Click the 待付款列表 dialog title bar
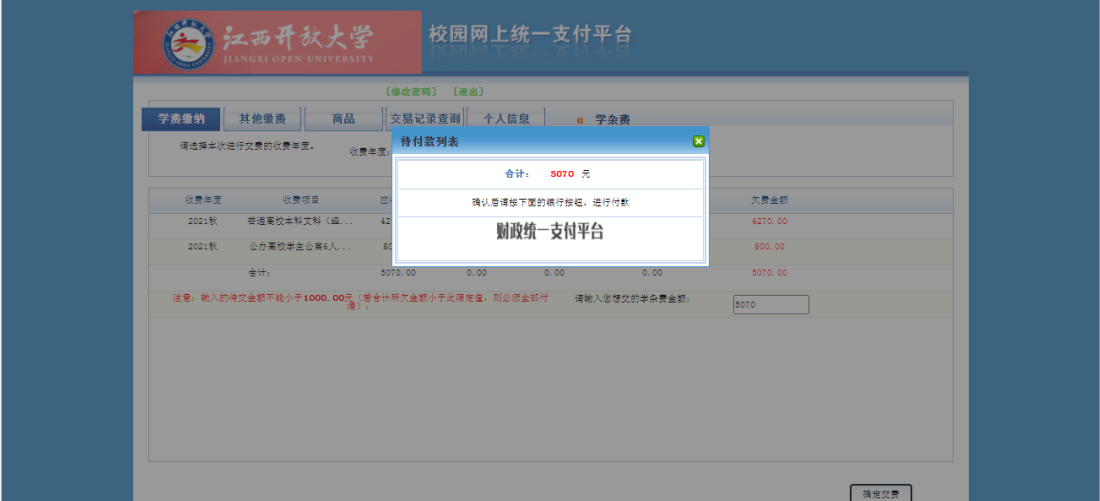The width and height of the screenshot is (1100, 501). [x=540, y=142]
